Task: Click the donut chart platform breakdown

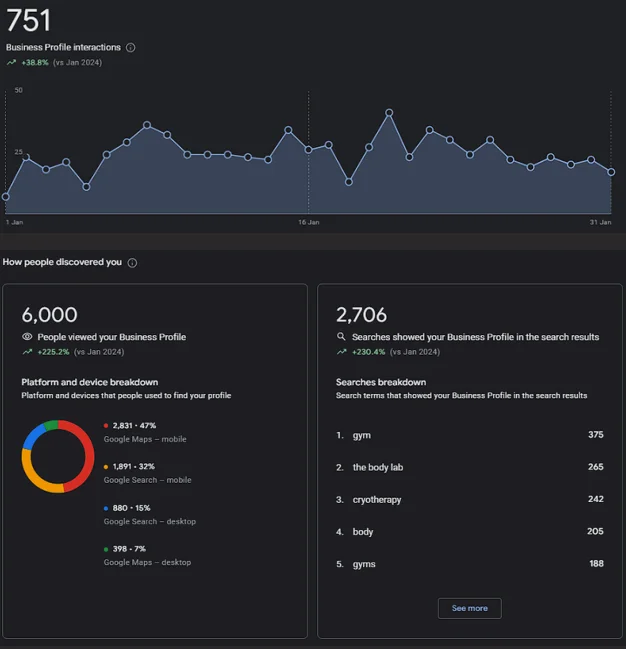Action: click(x=58, y=456)
